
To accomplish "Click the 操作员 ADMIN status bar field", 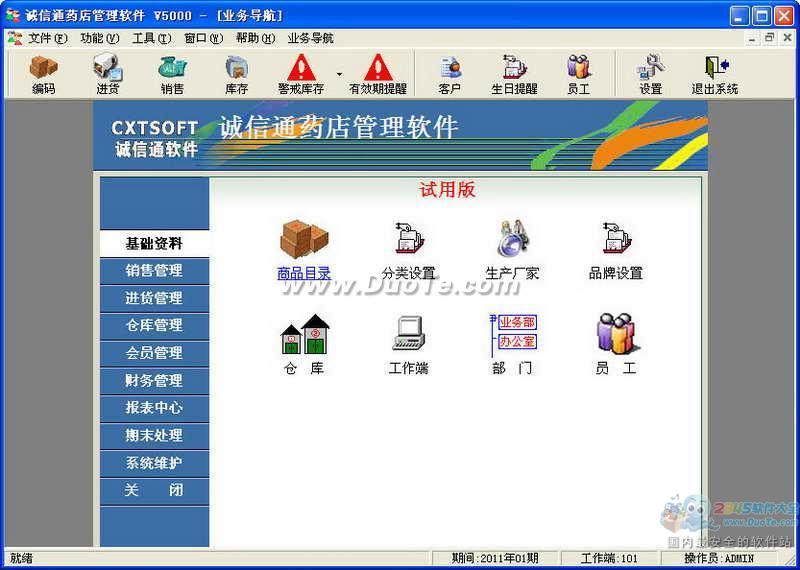I will [x=719, y=558].
